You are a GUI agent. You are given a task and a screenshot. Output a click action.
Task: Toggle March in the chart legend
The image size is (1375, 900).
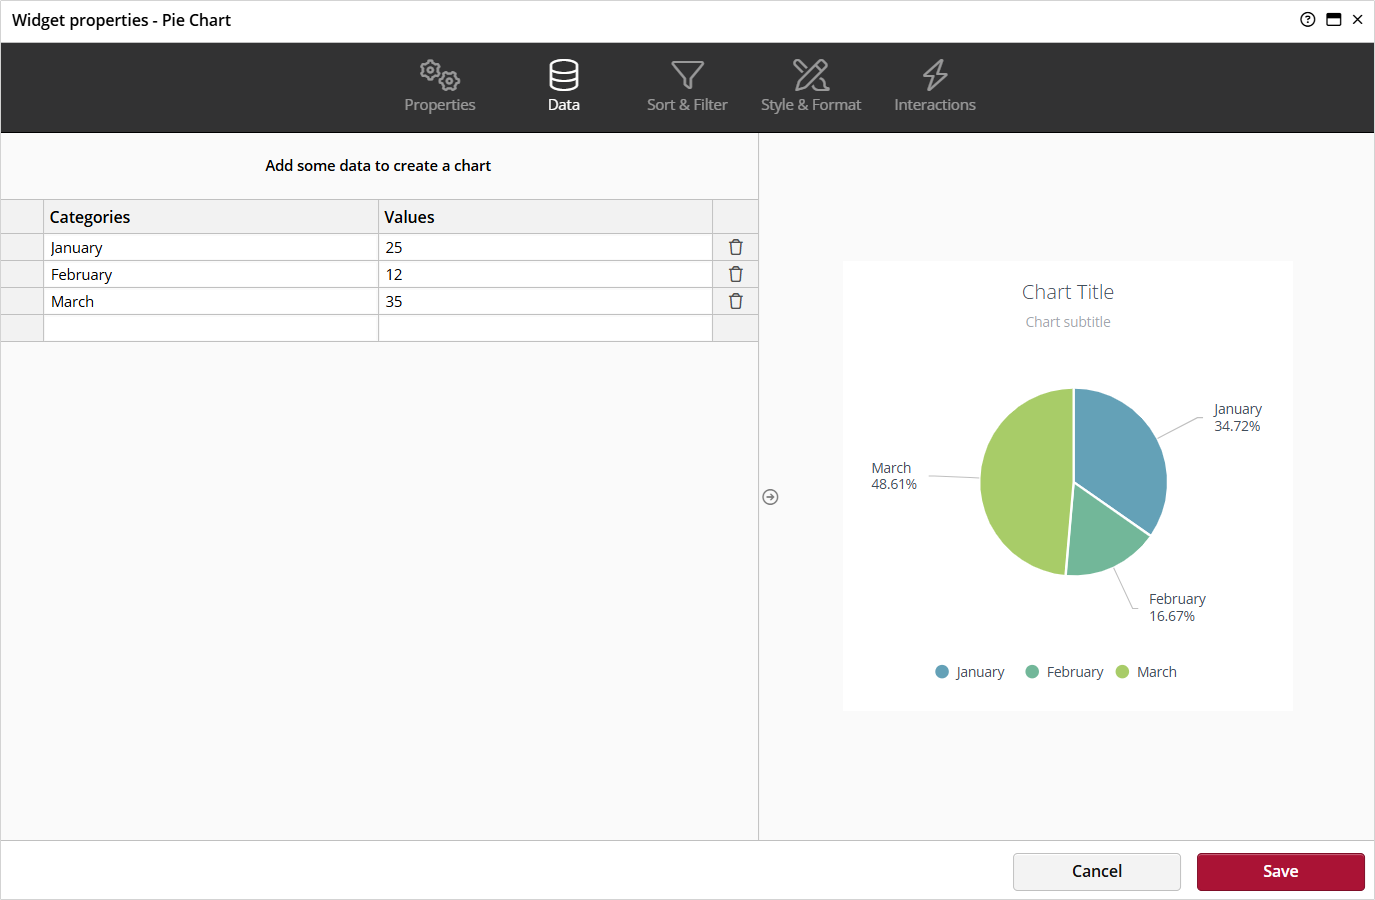click(x=1146, y=672)
